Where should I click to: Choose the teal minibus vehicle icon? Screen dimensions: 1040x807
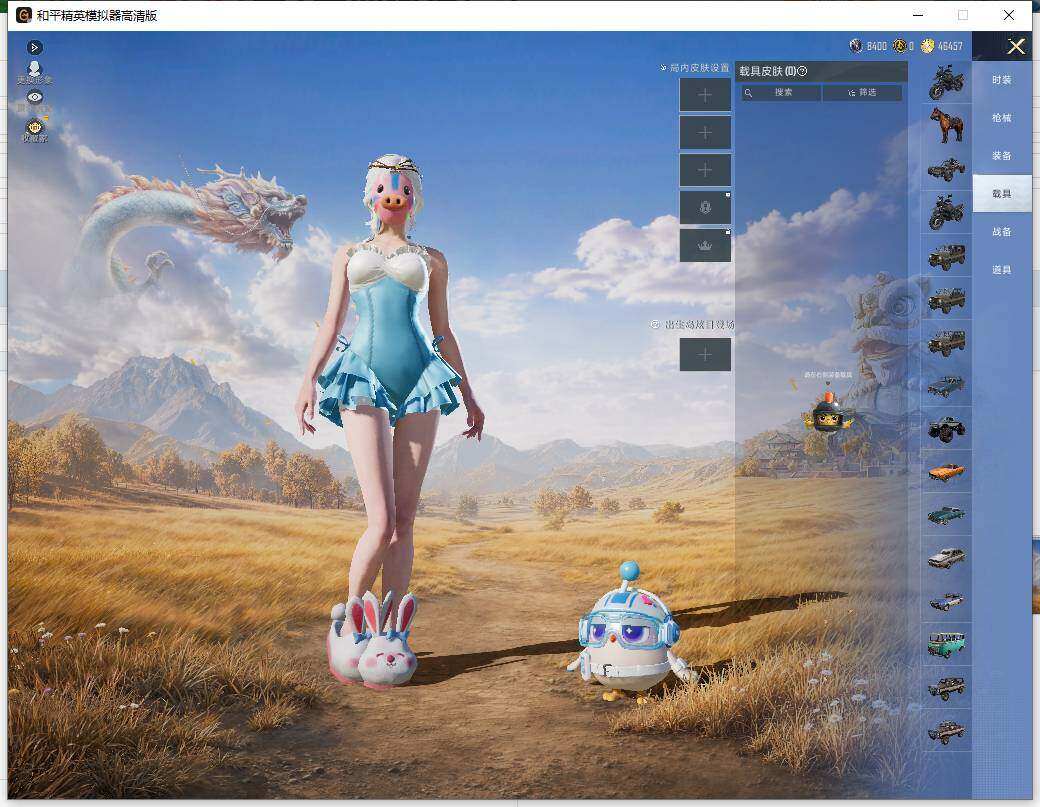946,645
